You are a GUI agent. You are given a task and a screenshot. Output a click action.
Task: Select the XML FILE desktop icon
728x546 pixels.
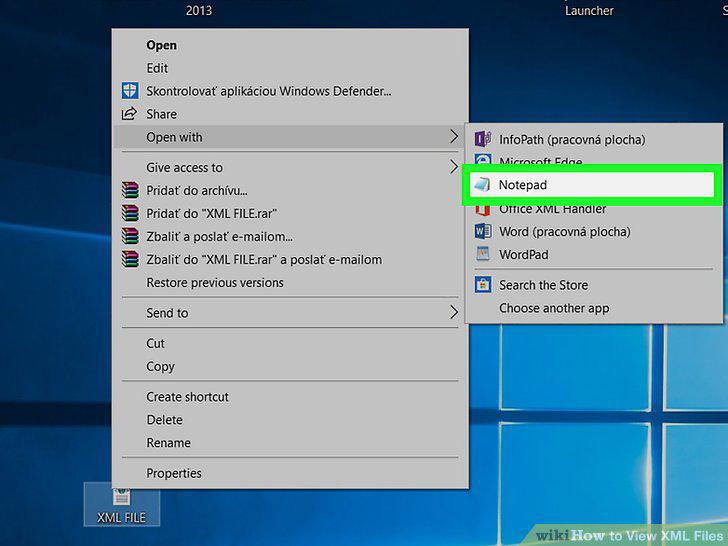[x=122, y=505]
